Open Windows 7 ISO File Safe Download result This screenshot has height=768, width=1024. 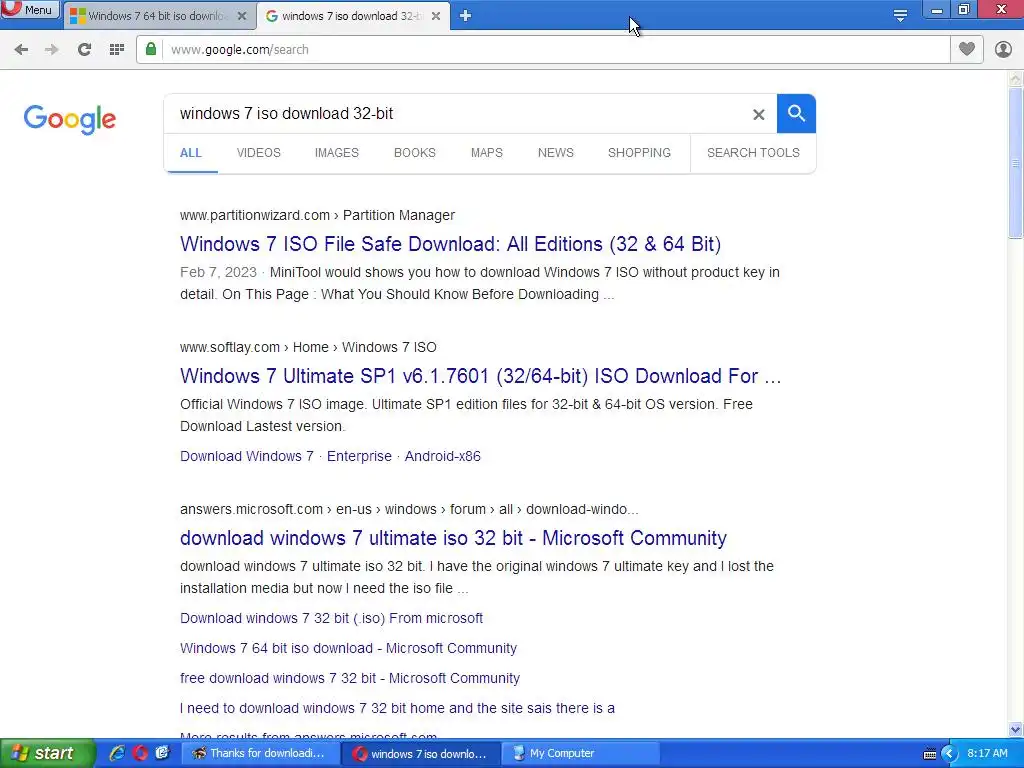pyautogui.click(x=451, y=244)
